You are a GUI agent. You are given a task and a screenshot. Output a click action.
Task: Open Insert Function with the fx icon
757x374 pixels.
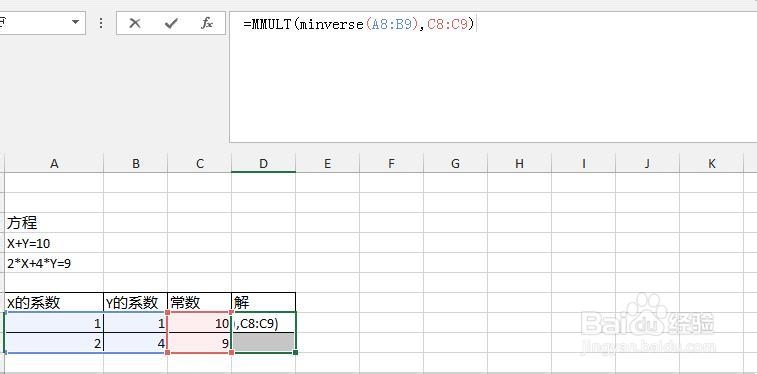[x=207, y=23]
